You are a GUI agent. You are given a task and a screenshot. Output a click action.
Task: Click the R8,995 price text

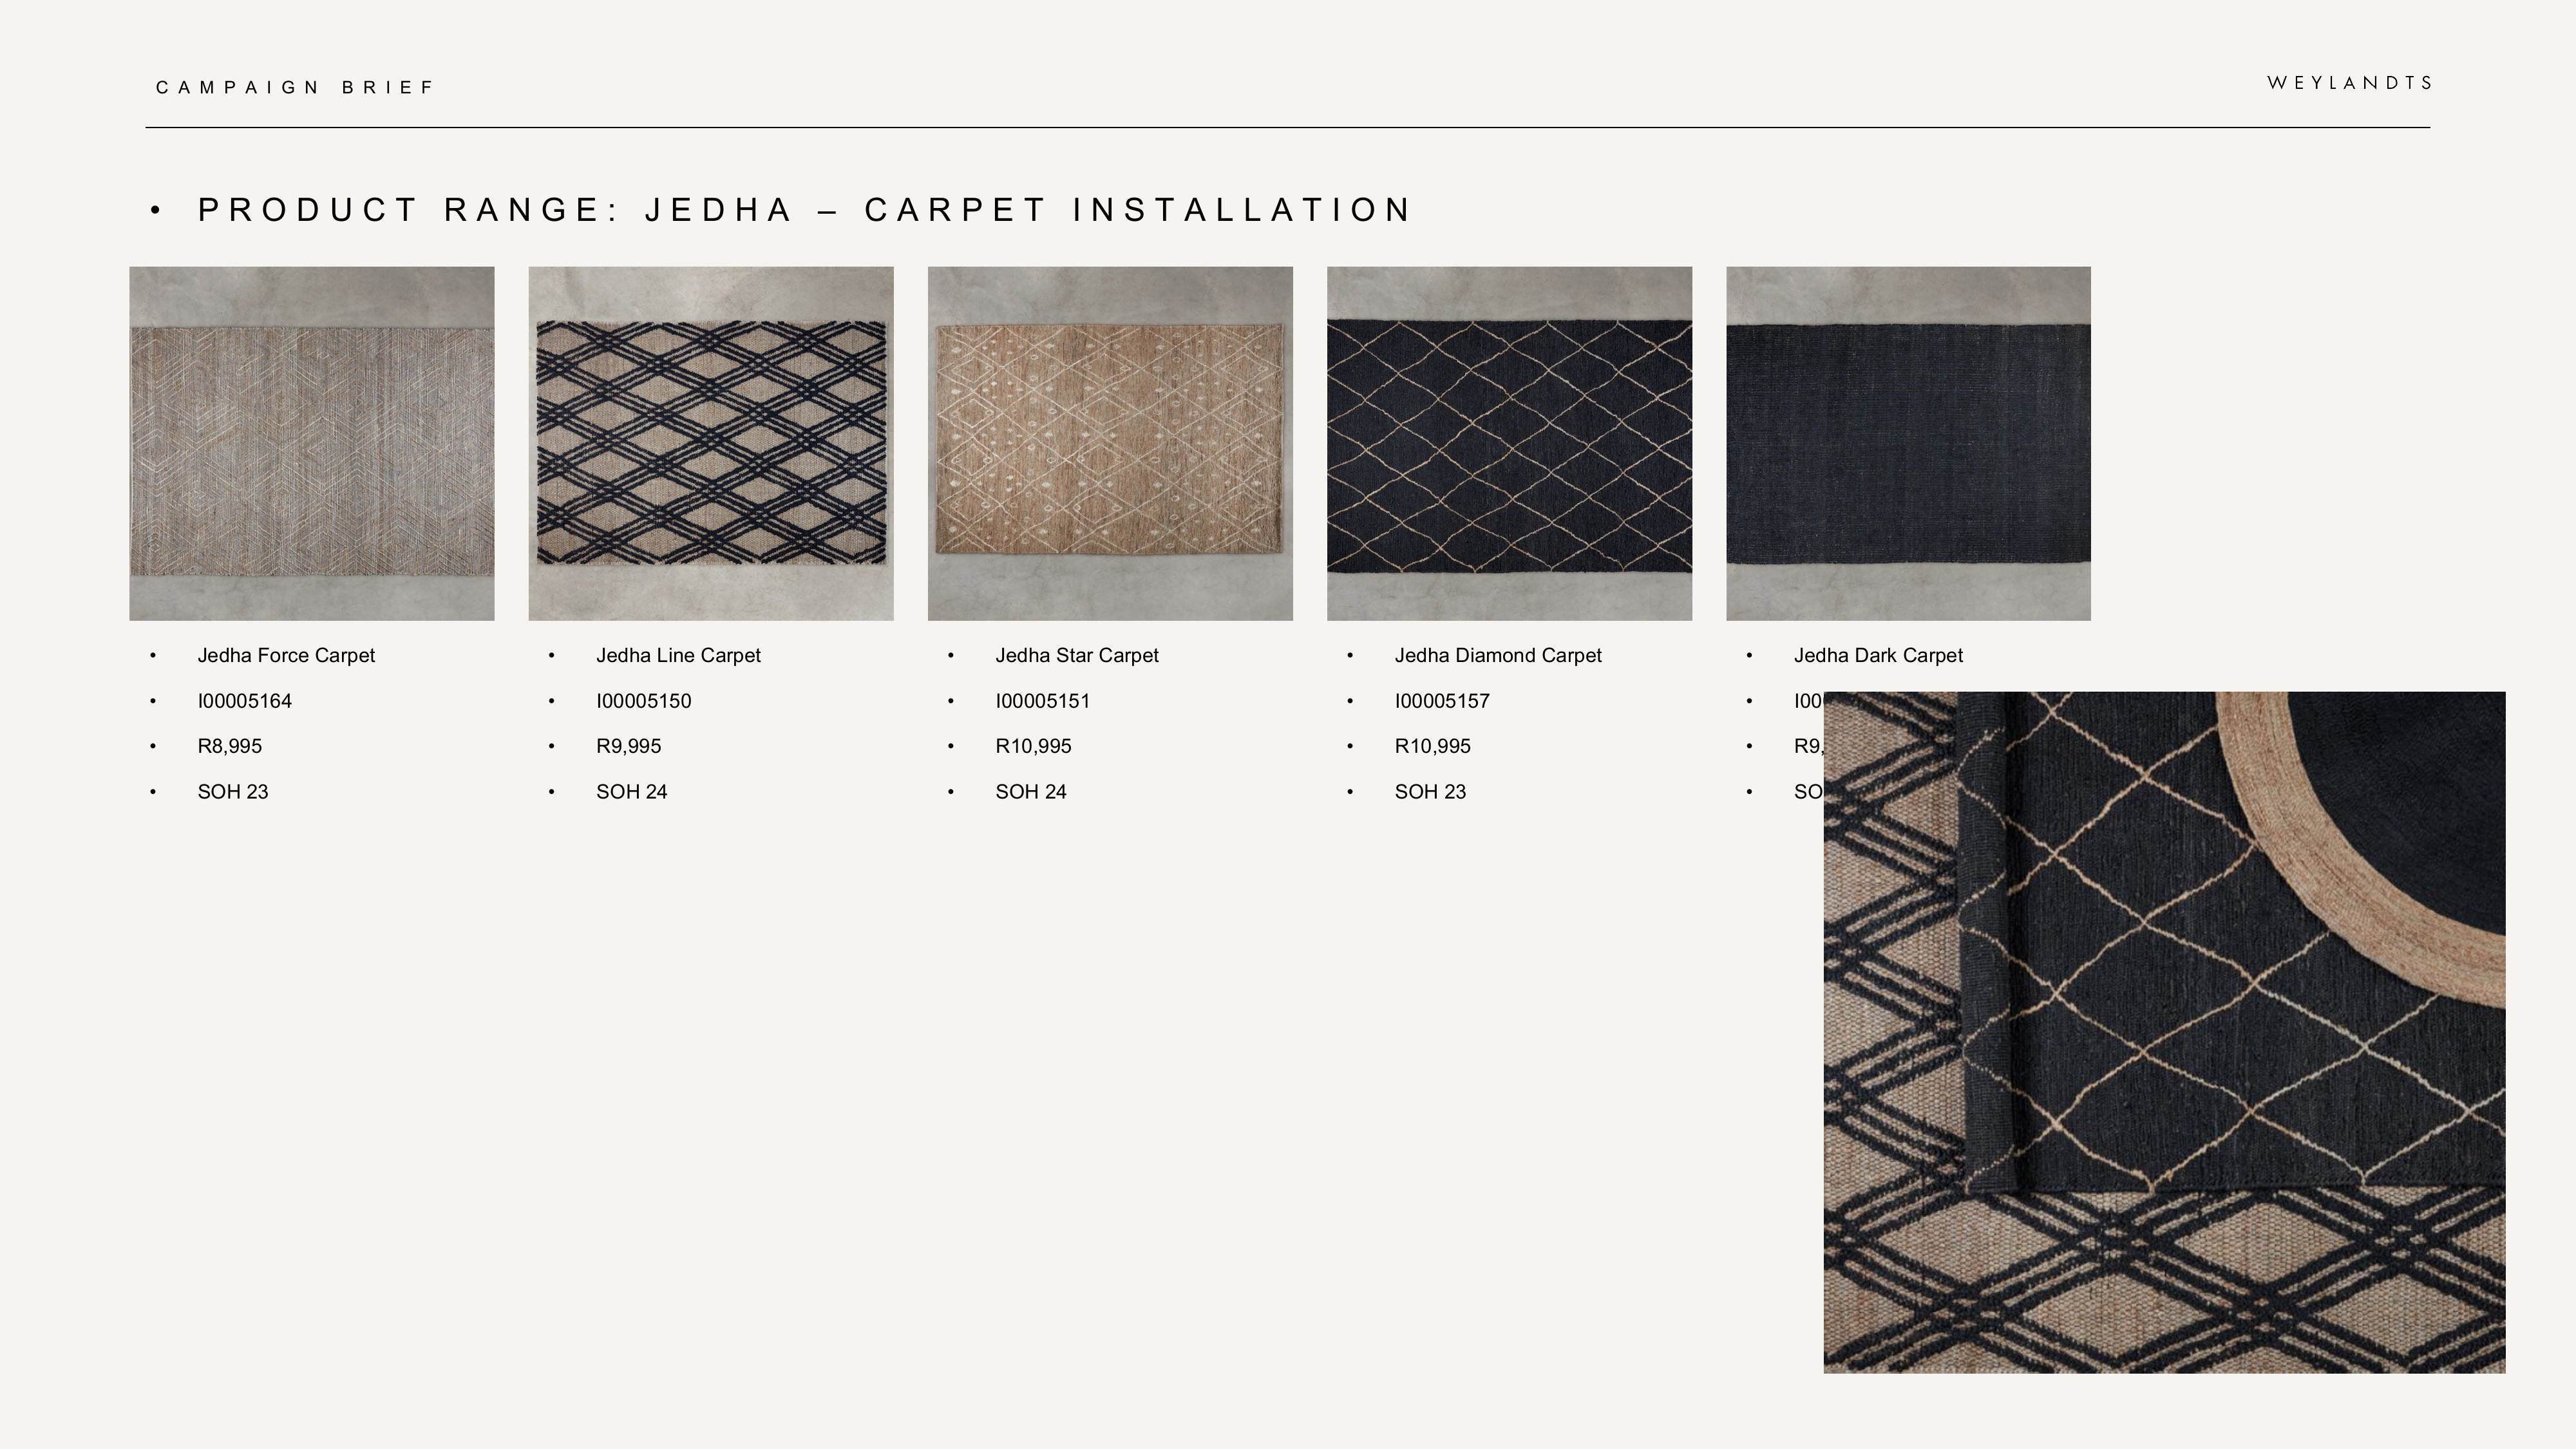click(x=231, y=746)
